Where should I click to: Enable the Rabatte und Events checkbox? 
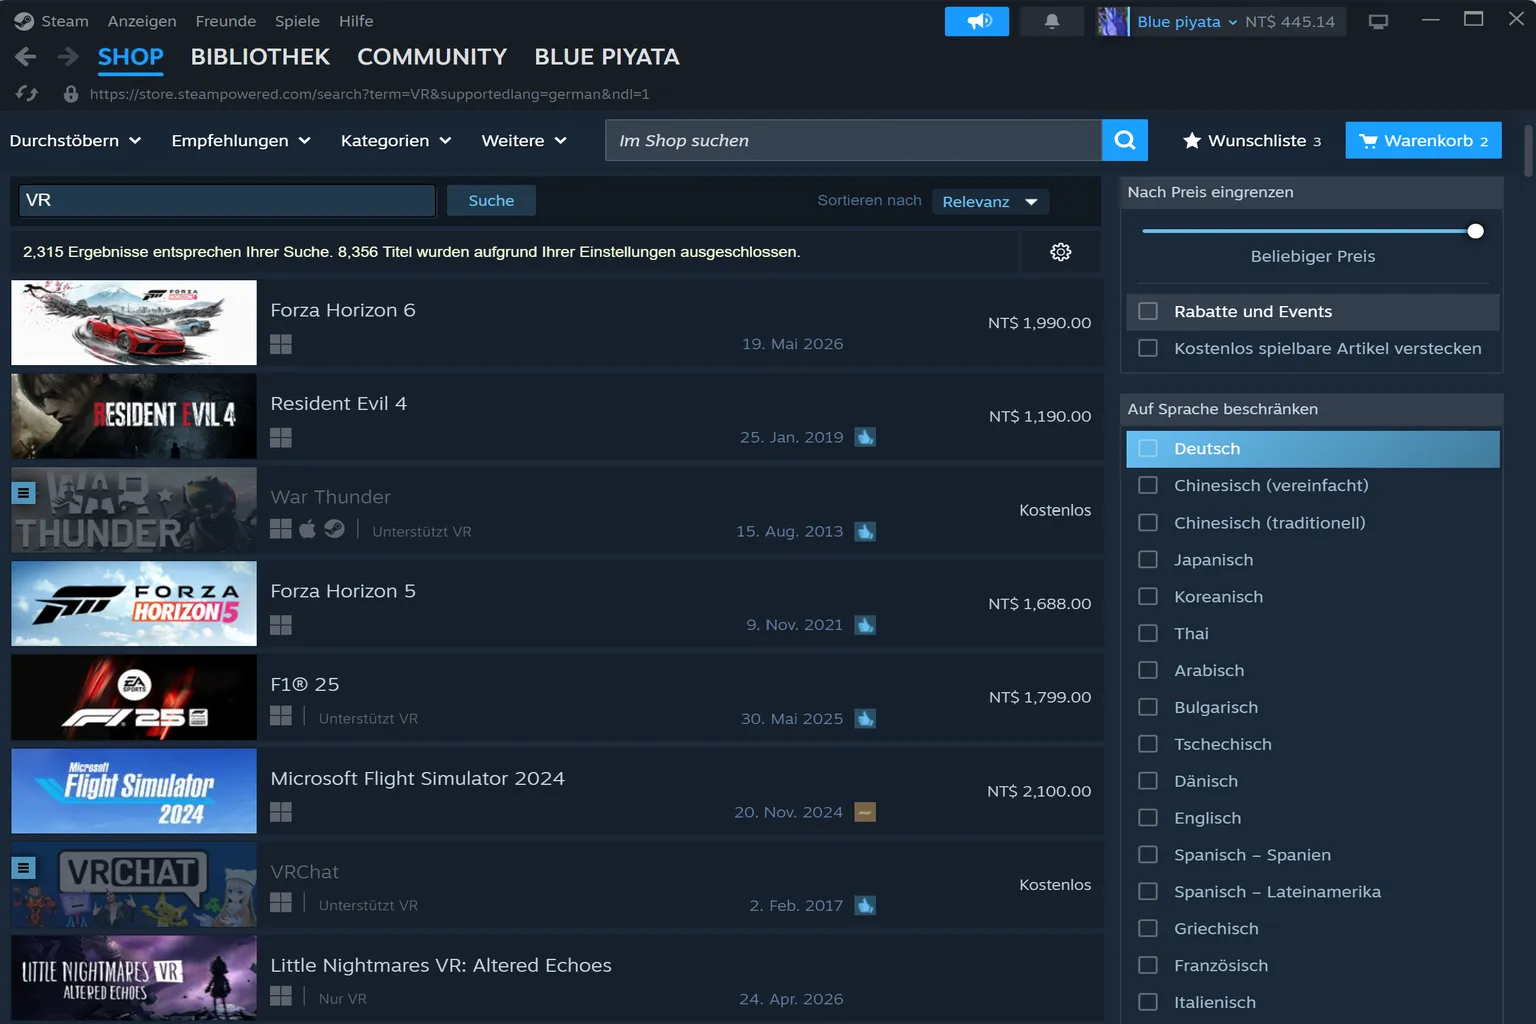1148,311
